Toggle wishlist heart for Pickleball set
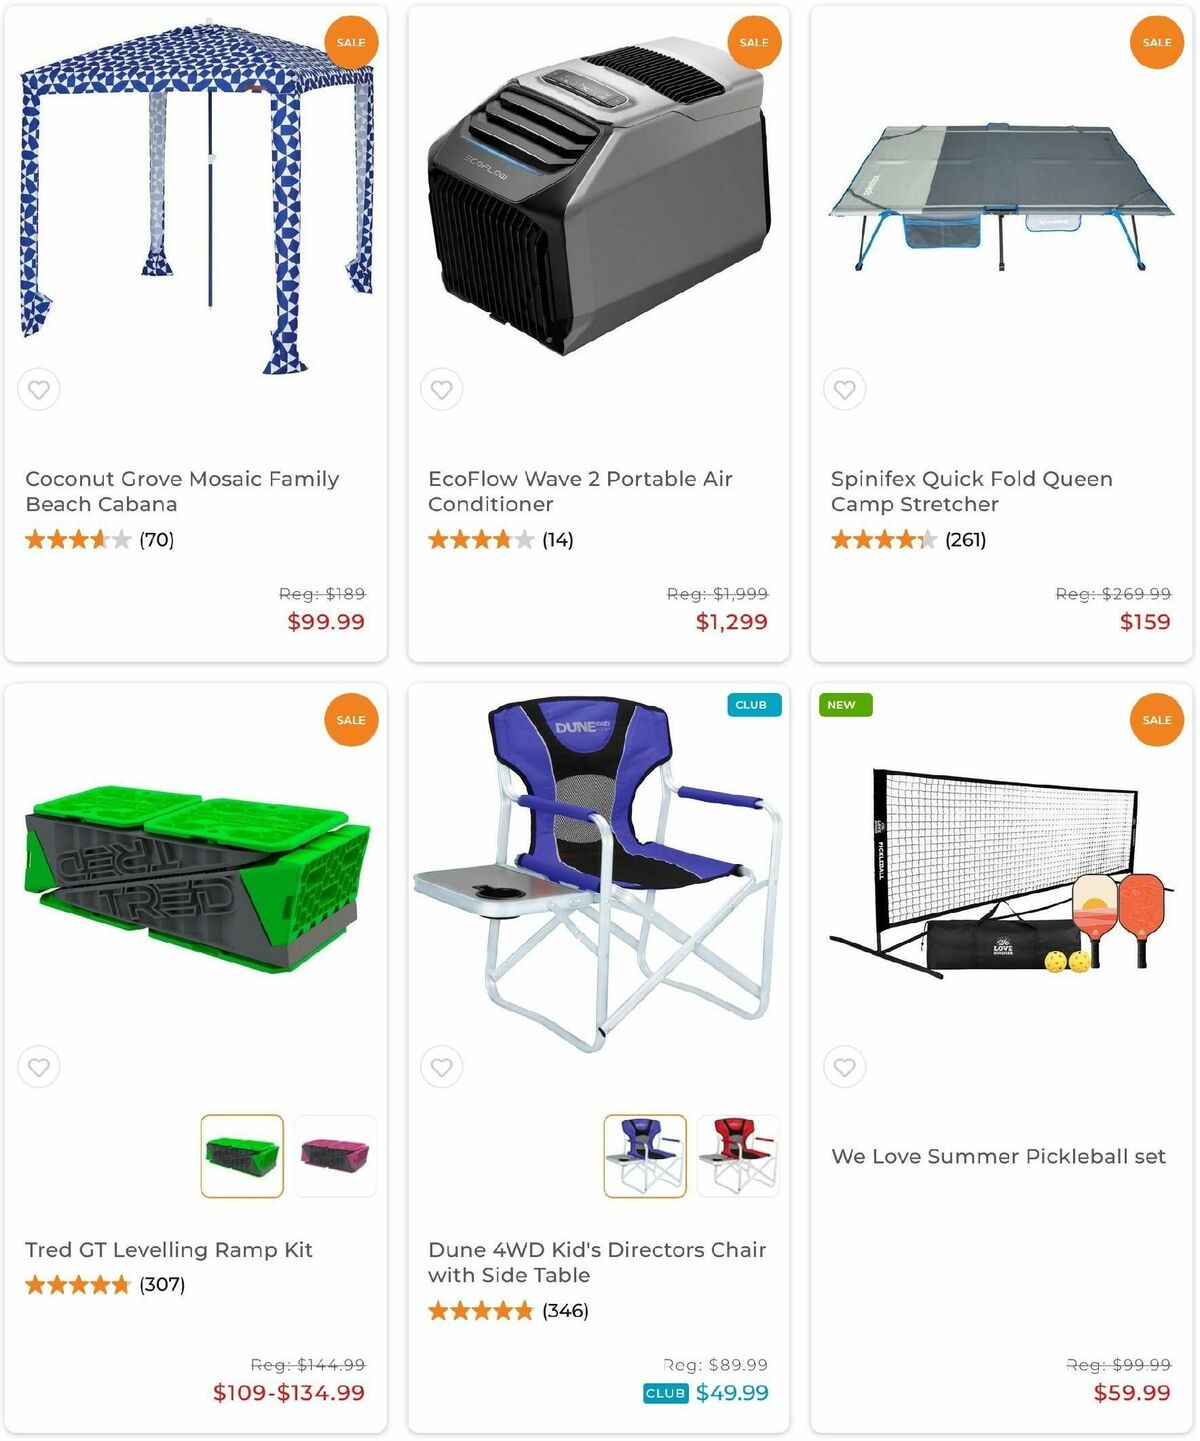 [845, 1067]
